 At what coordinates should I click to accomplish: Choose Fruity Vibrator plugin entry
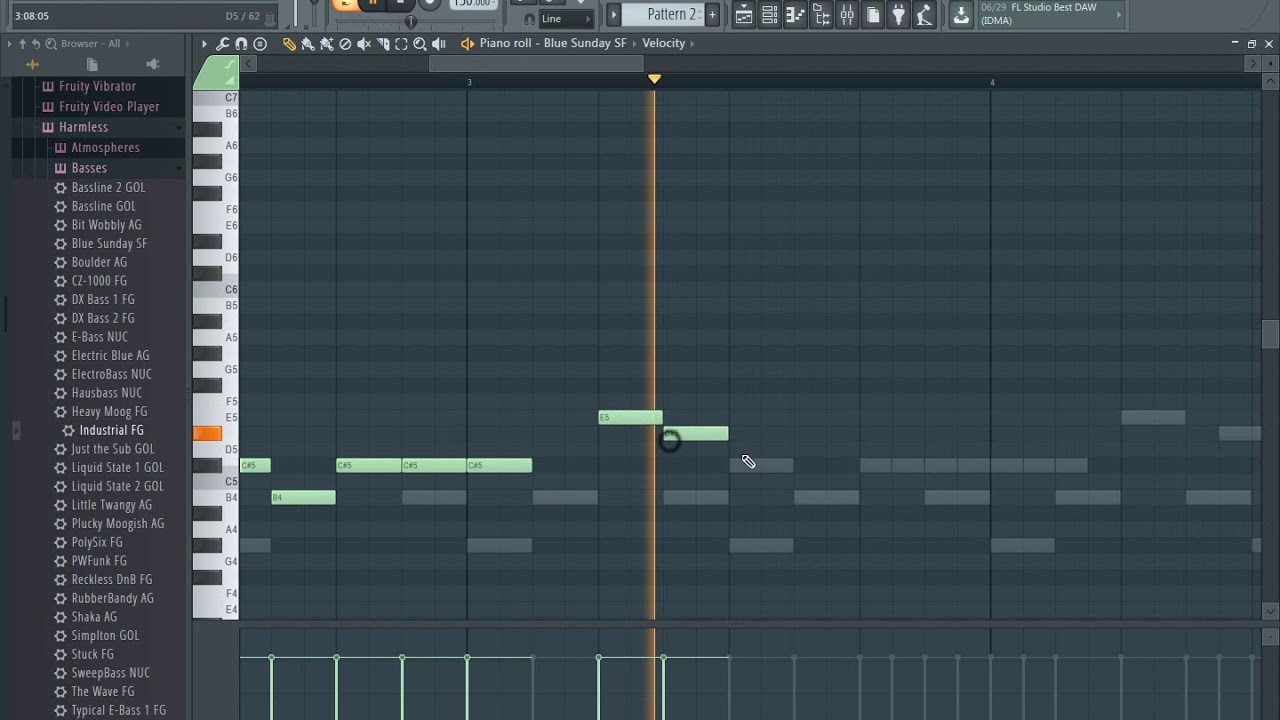97,86
